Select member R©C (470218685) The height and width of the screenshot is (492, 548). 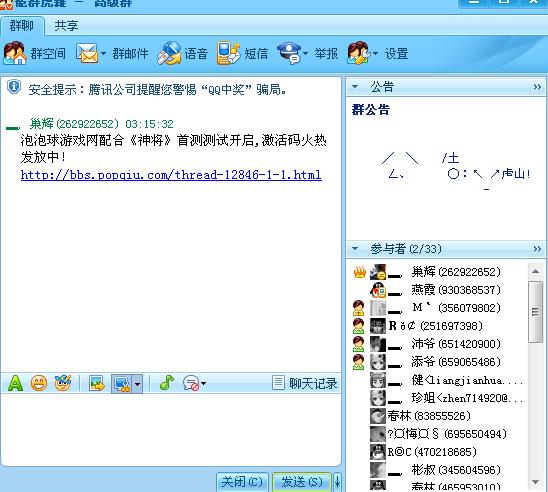coord(438,452)
